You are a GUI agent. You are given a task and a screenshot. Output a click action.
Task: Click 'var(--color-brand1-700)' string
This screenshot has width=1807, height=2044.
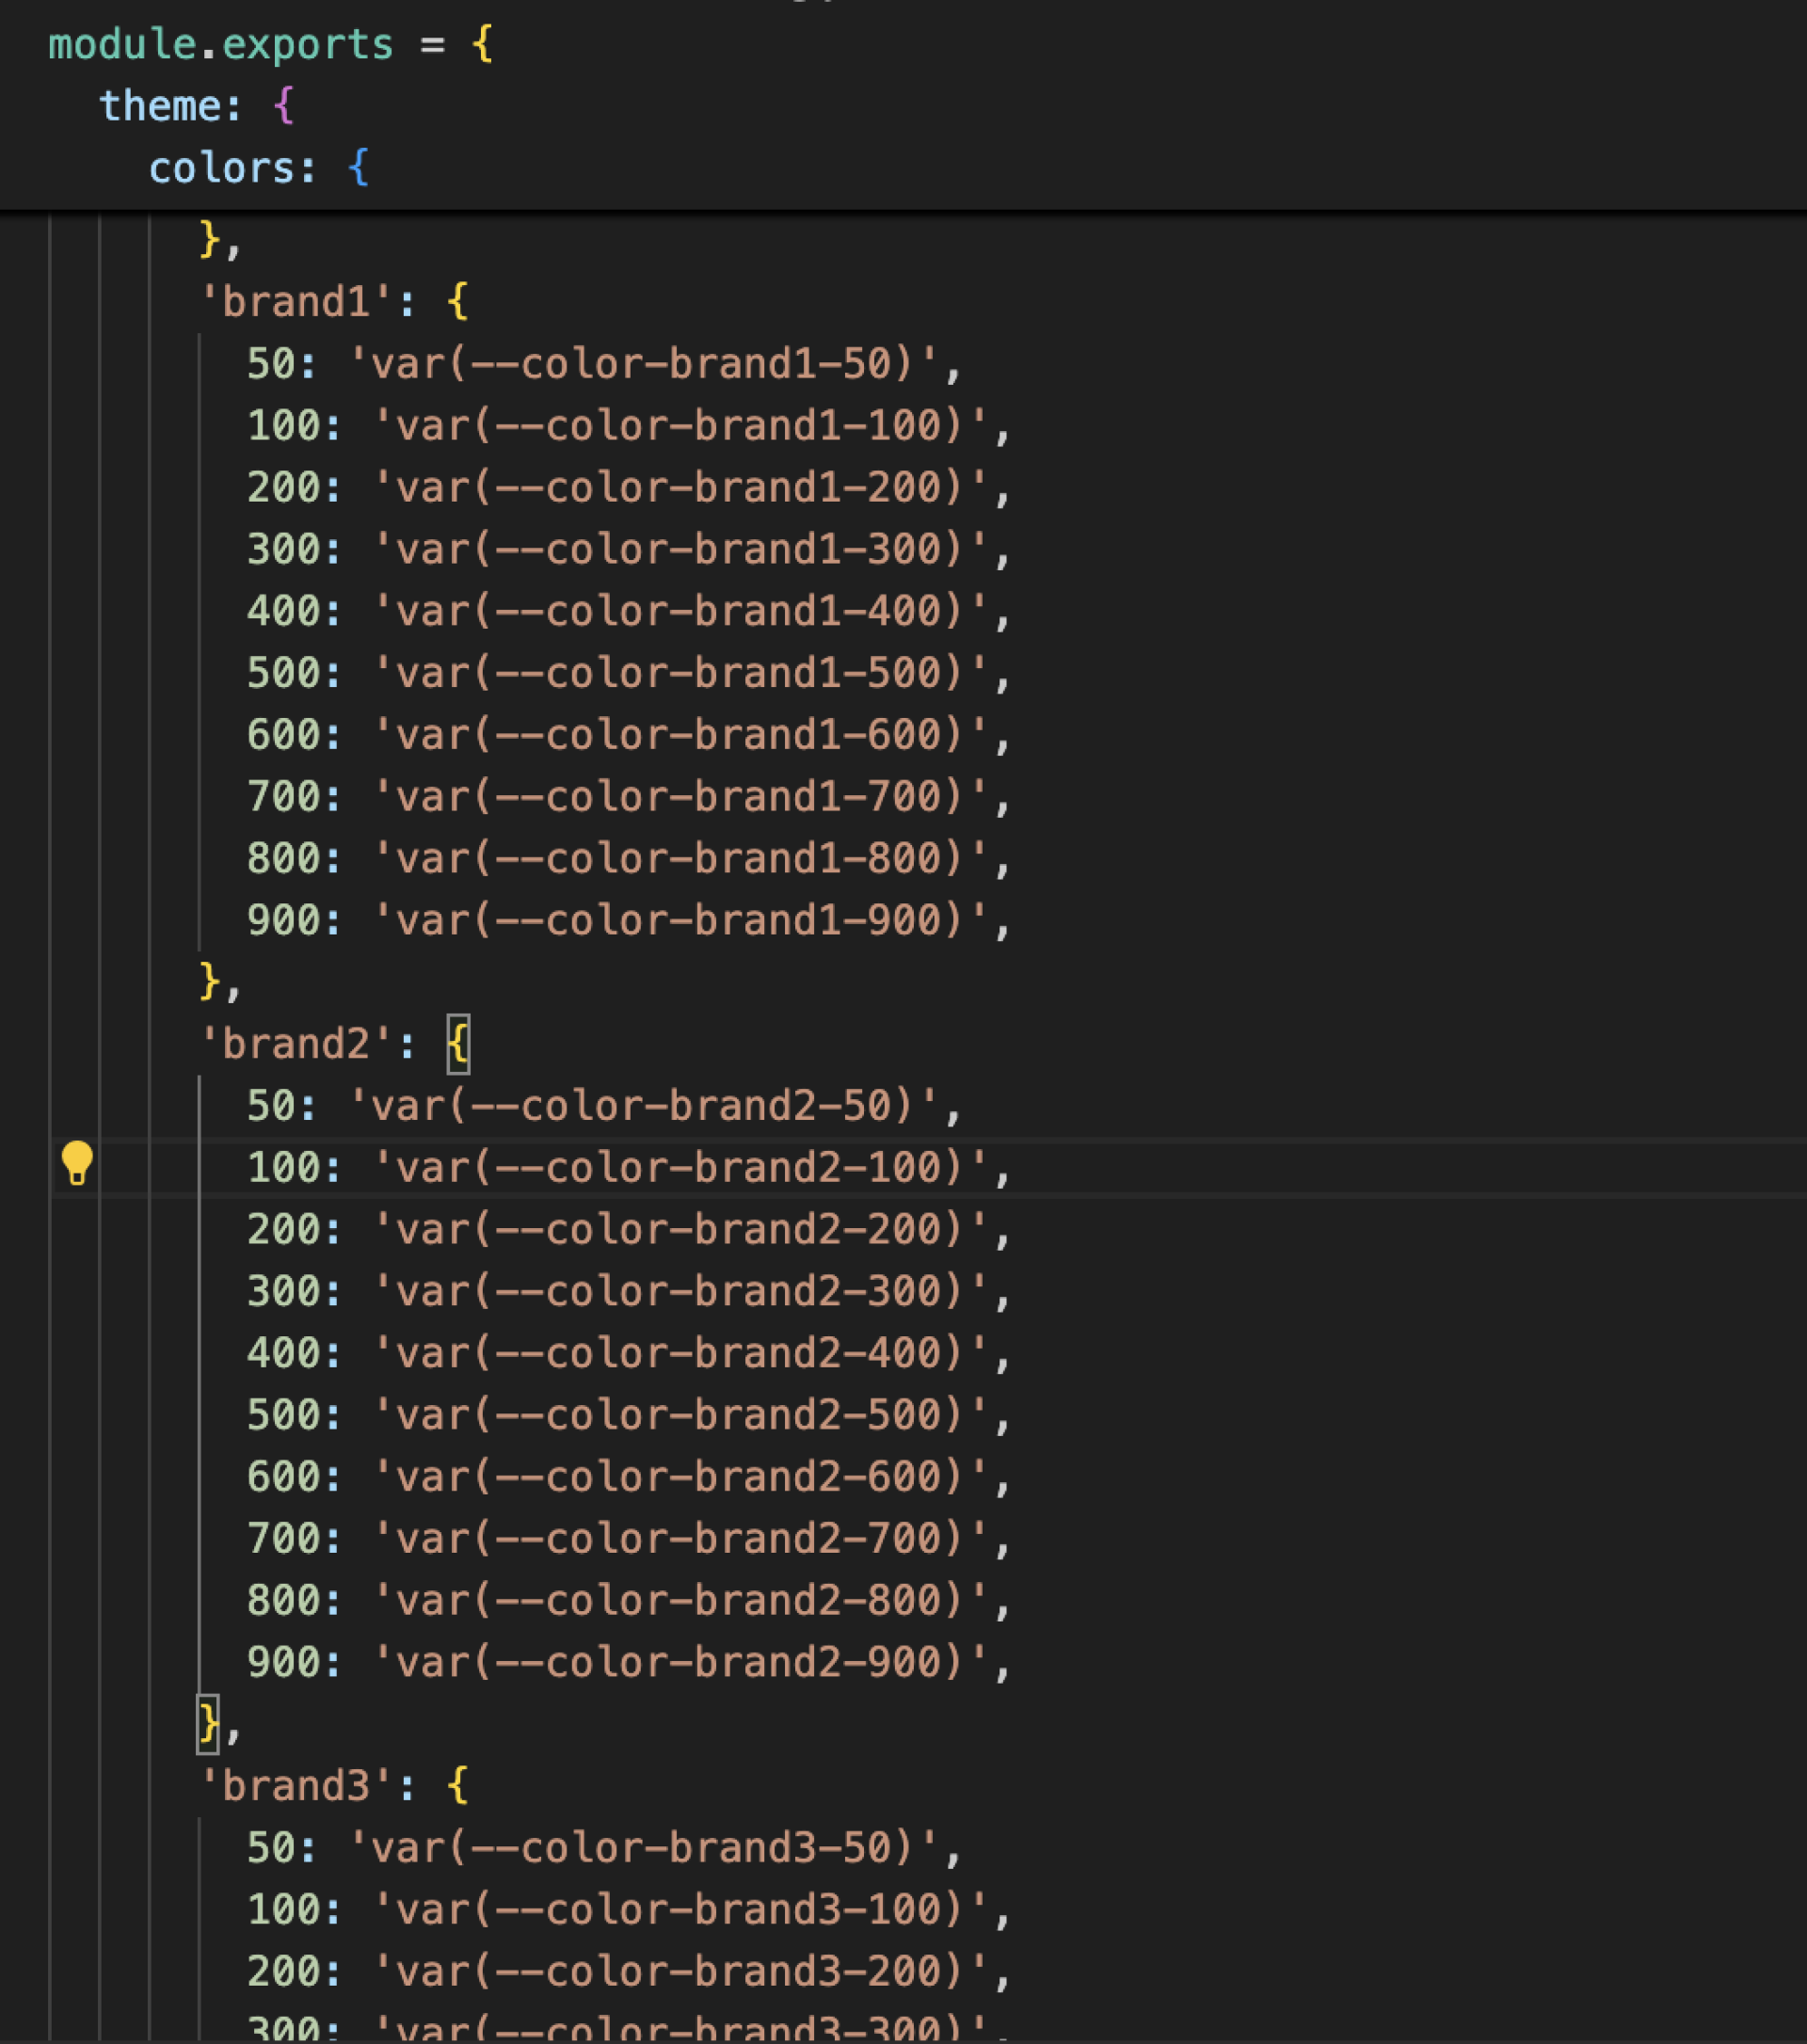(x=680, y=796)
